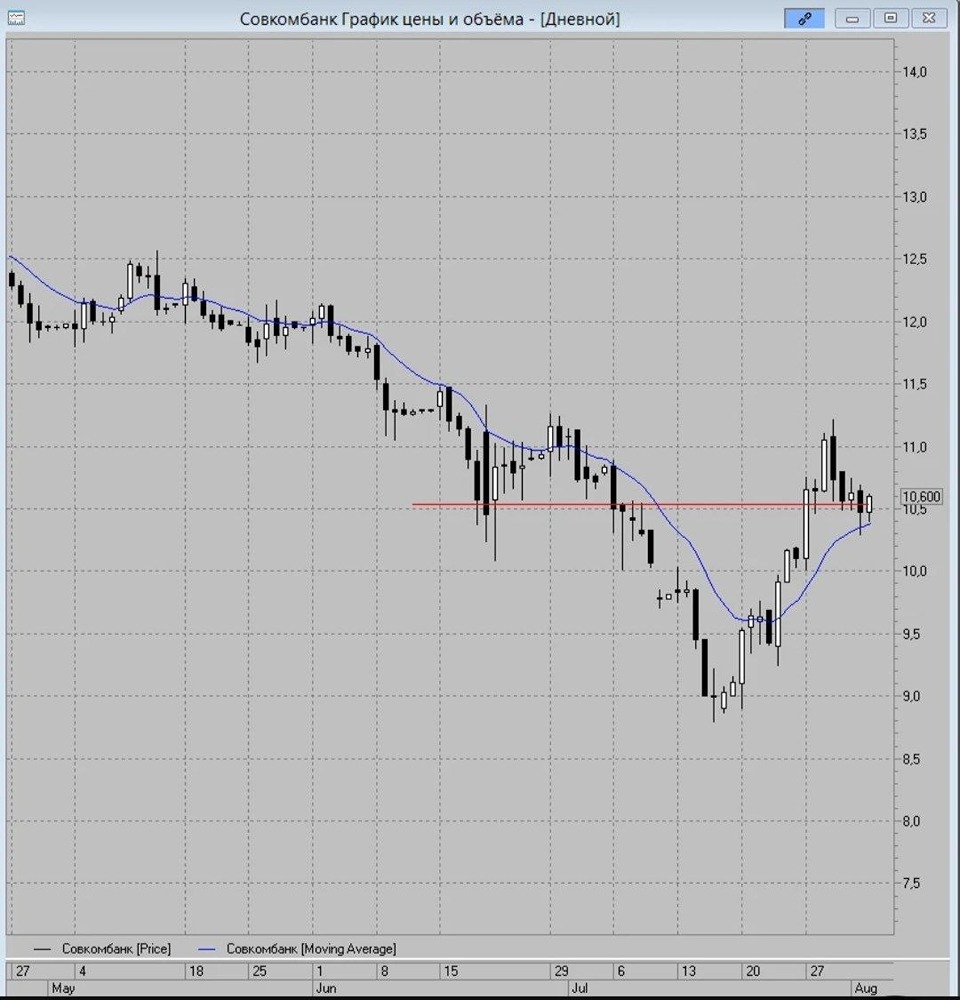Click the date label 13 in July

pyautogui.click(x=688, y=971)
